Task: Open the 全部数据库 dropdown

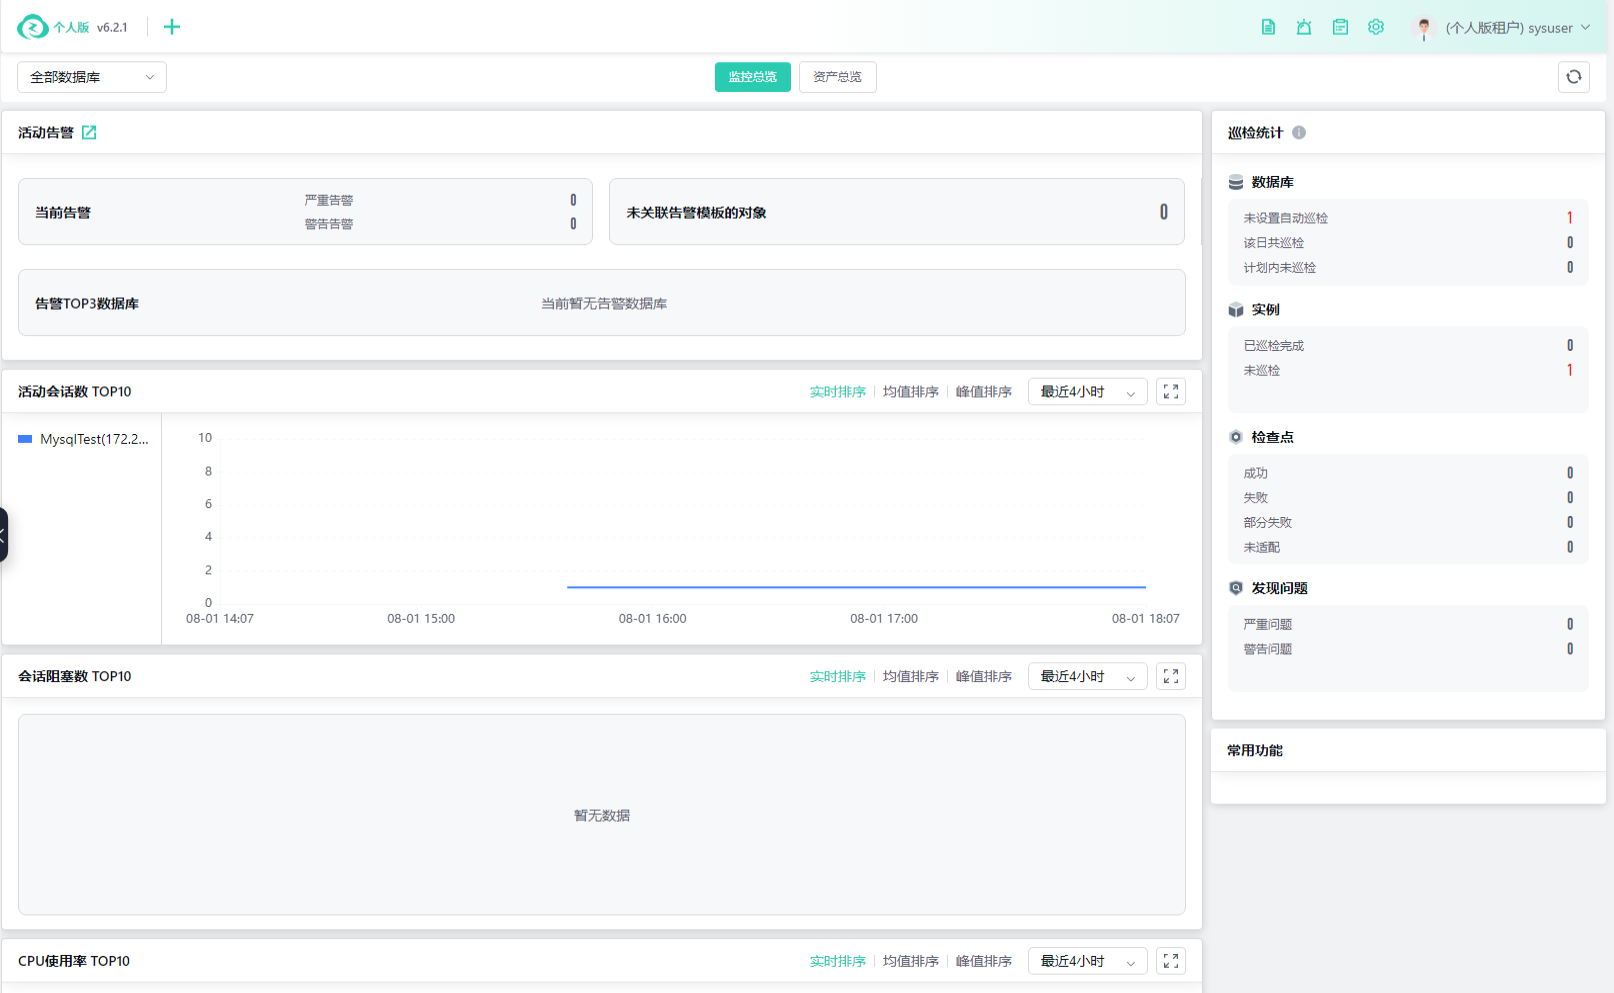Action: coord(92,77)
